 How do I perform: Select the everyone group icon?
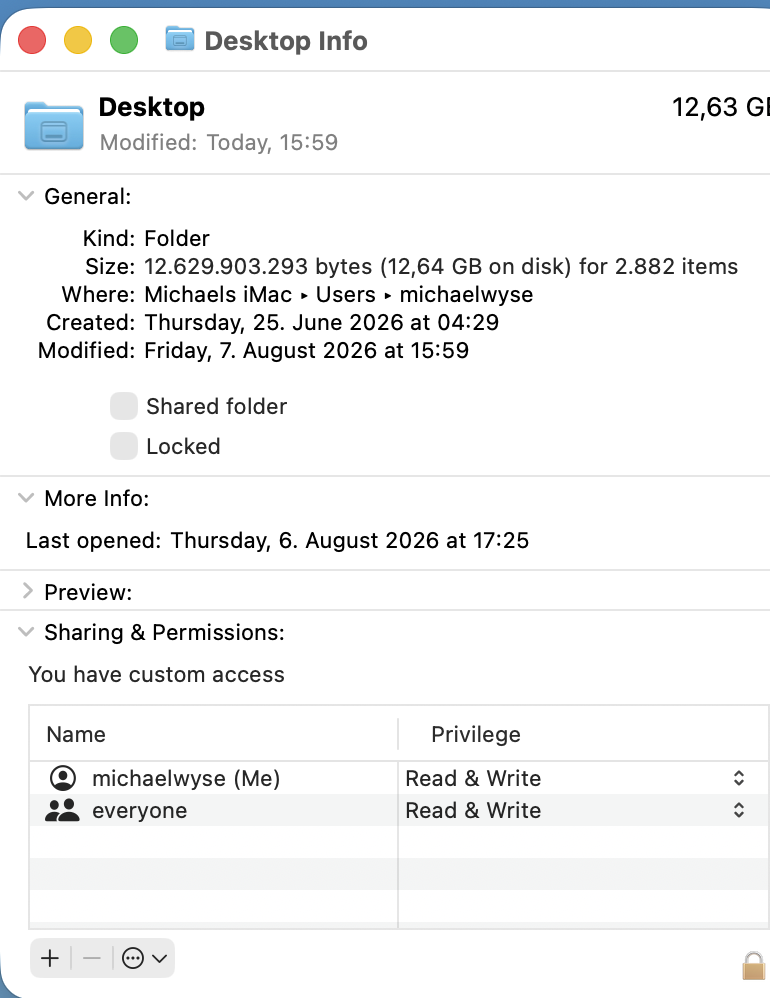point(62,810)
